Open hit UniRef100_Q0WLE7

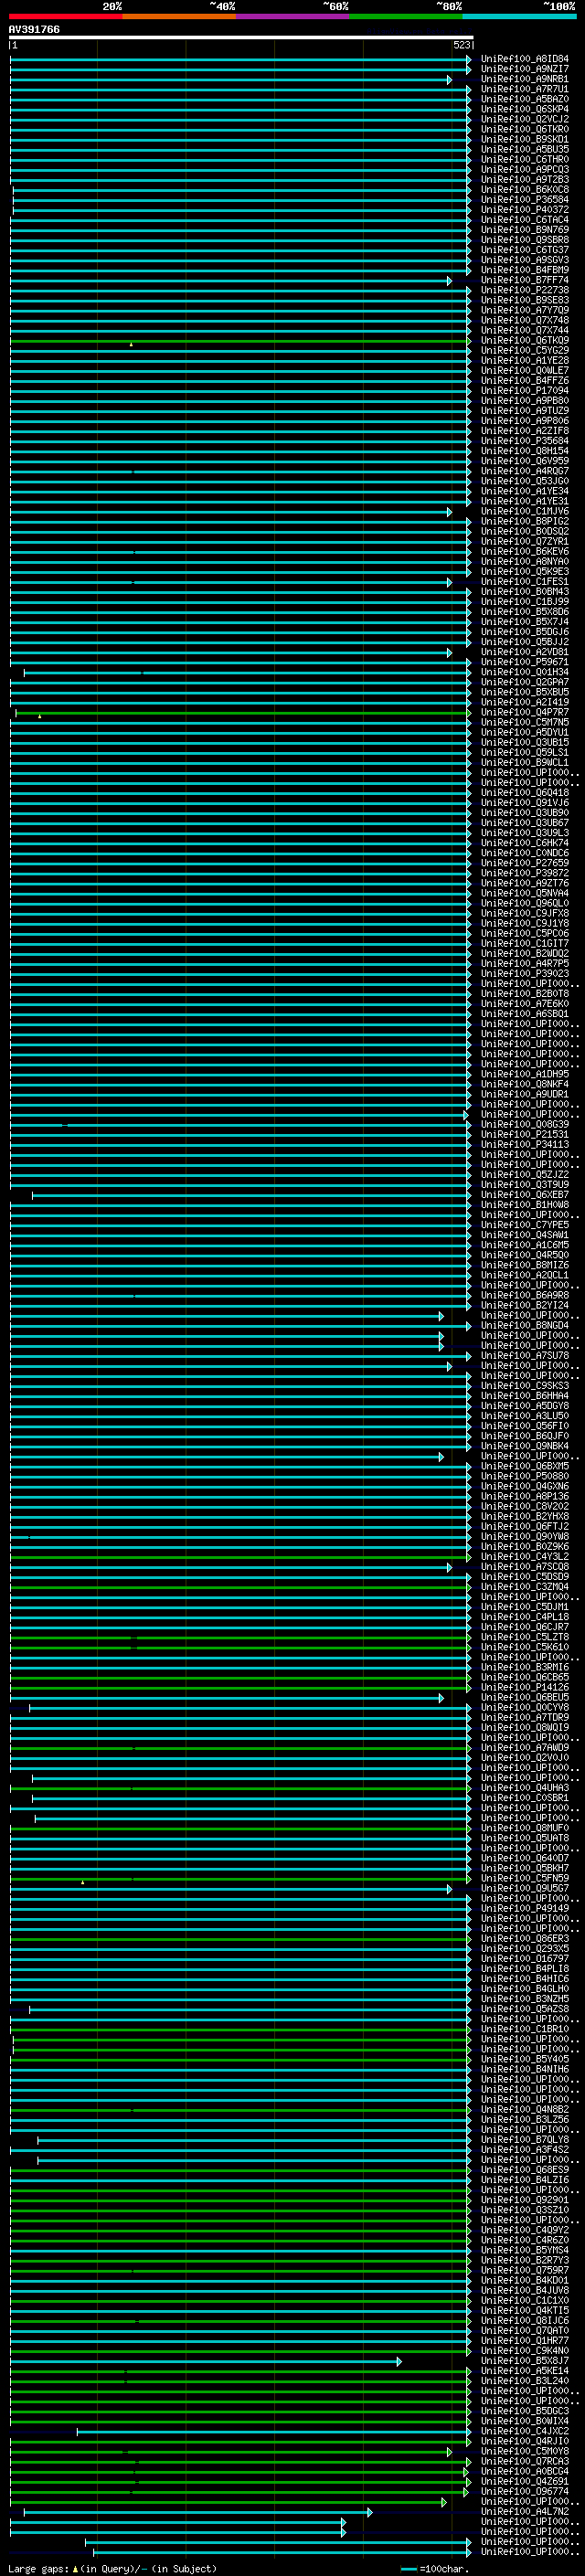pos(524,371)
